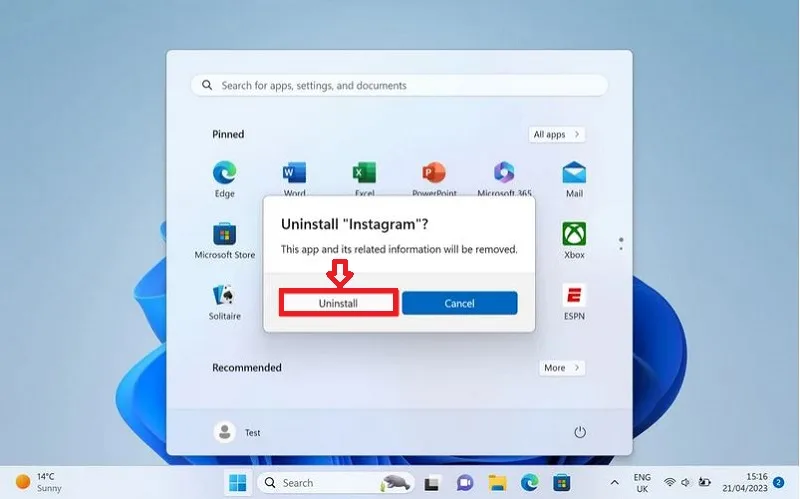Confirm with the Uninstall button
The image size is (800, 499).
tap(338, 303)
